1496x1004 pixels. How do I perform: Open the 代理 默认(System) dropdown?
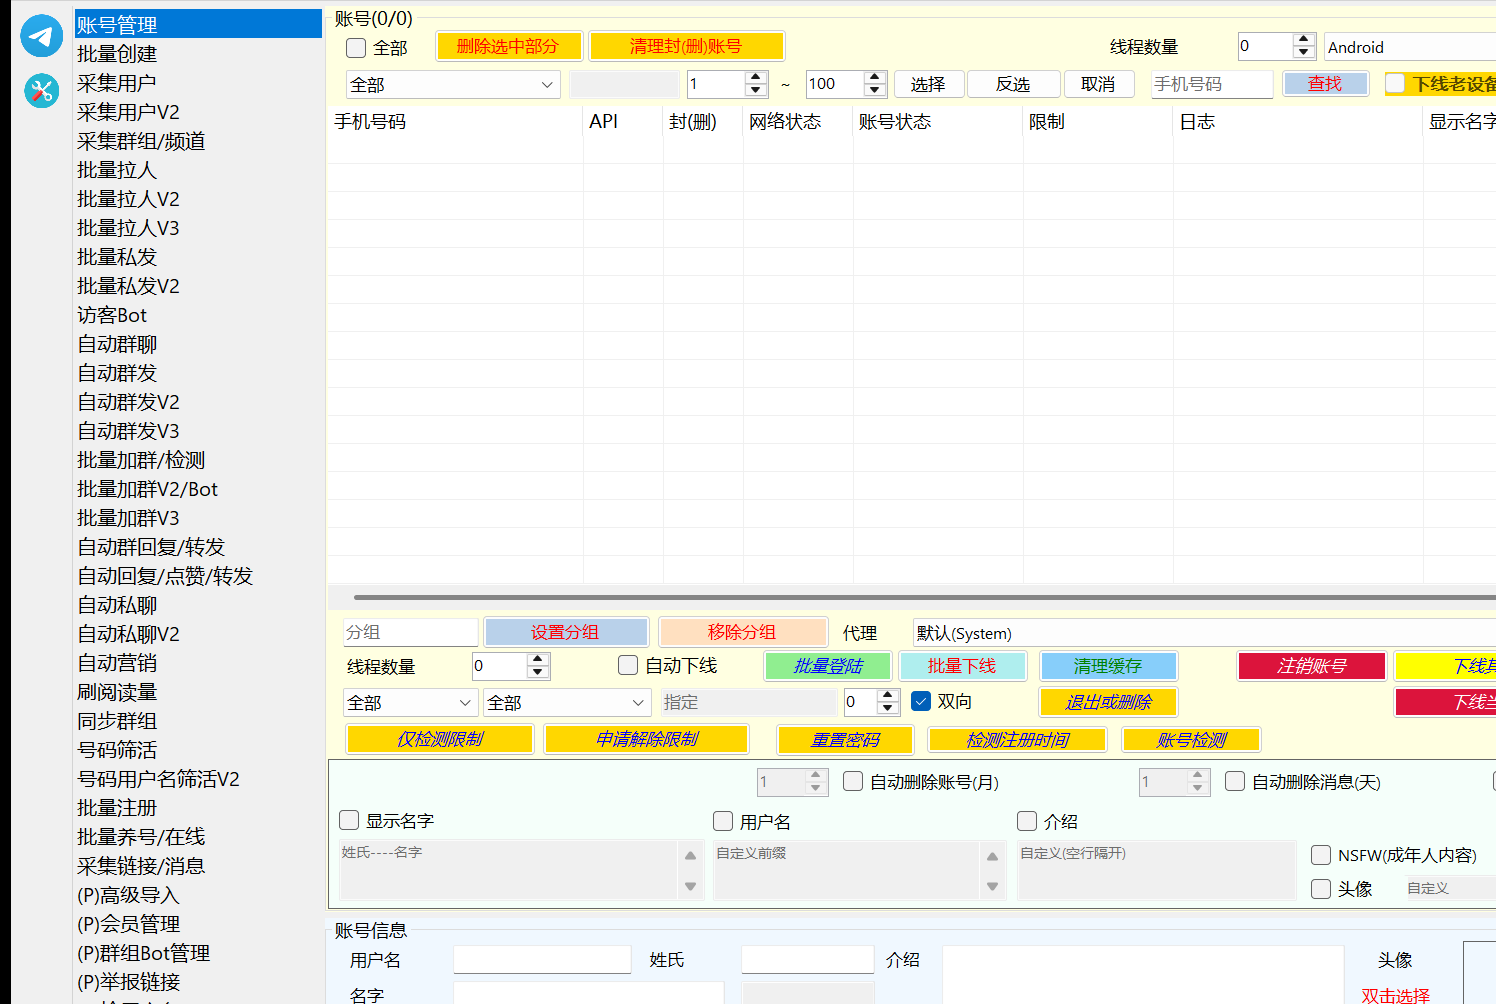point(1204,633)
